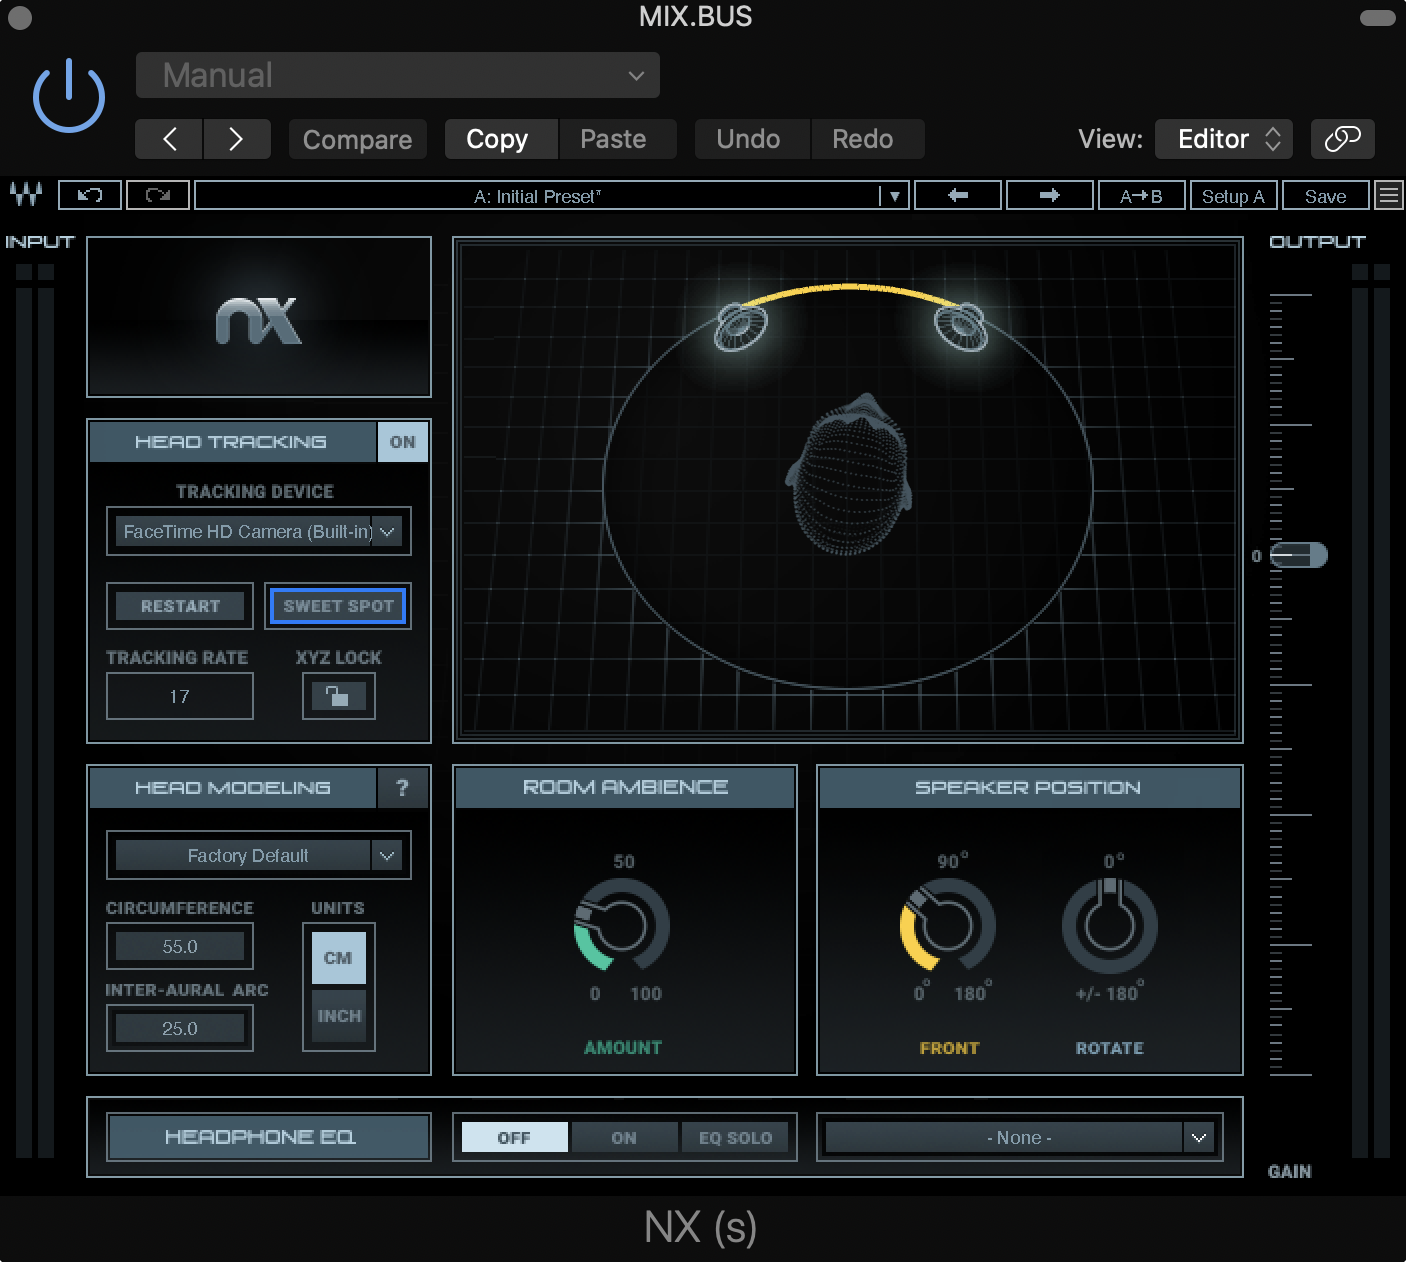Toggle the plugin power bypass button

(x=69, y=96)
